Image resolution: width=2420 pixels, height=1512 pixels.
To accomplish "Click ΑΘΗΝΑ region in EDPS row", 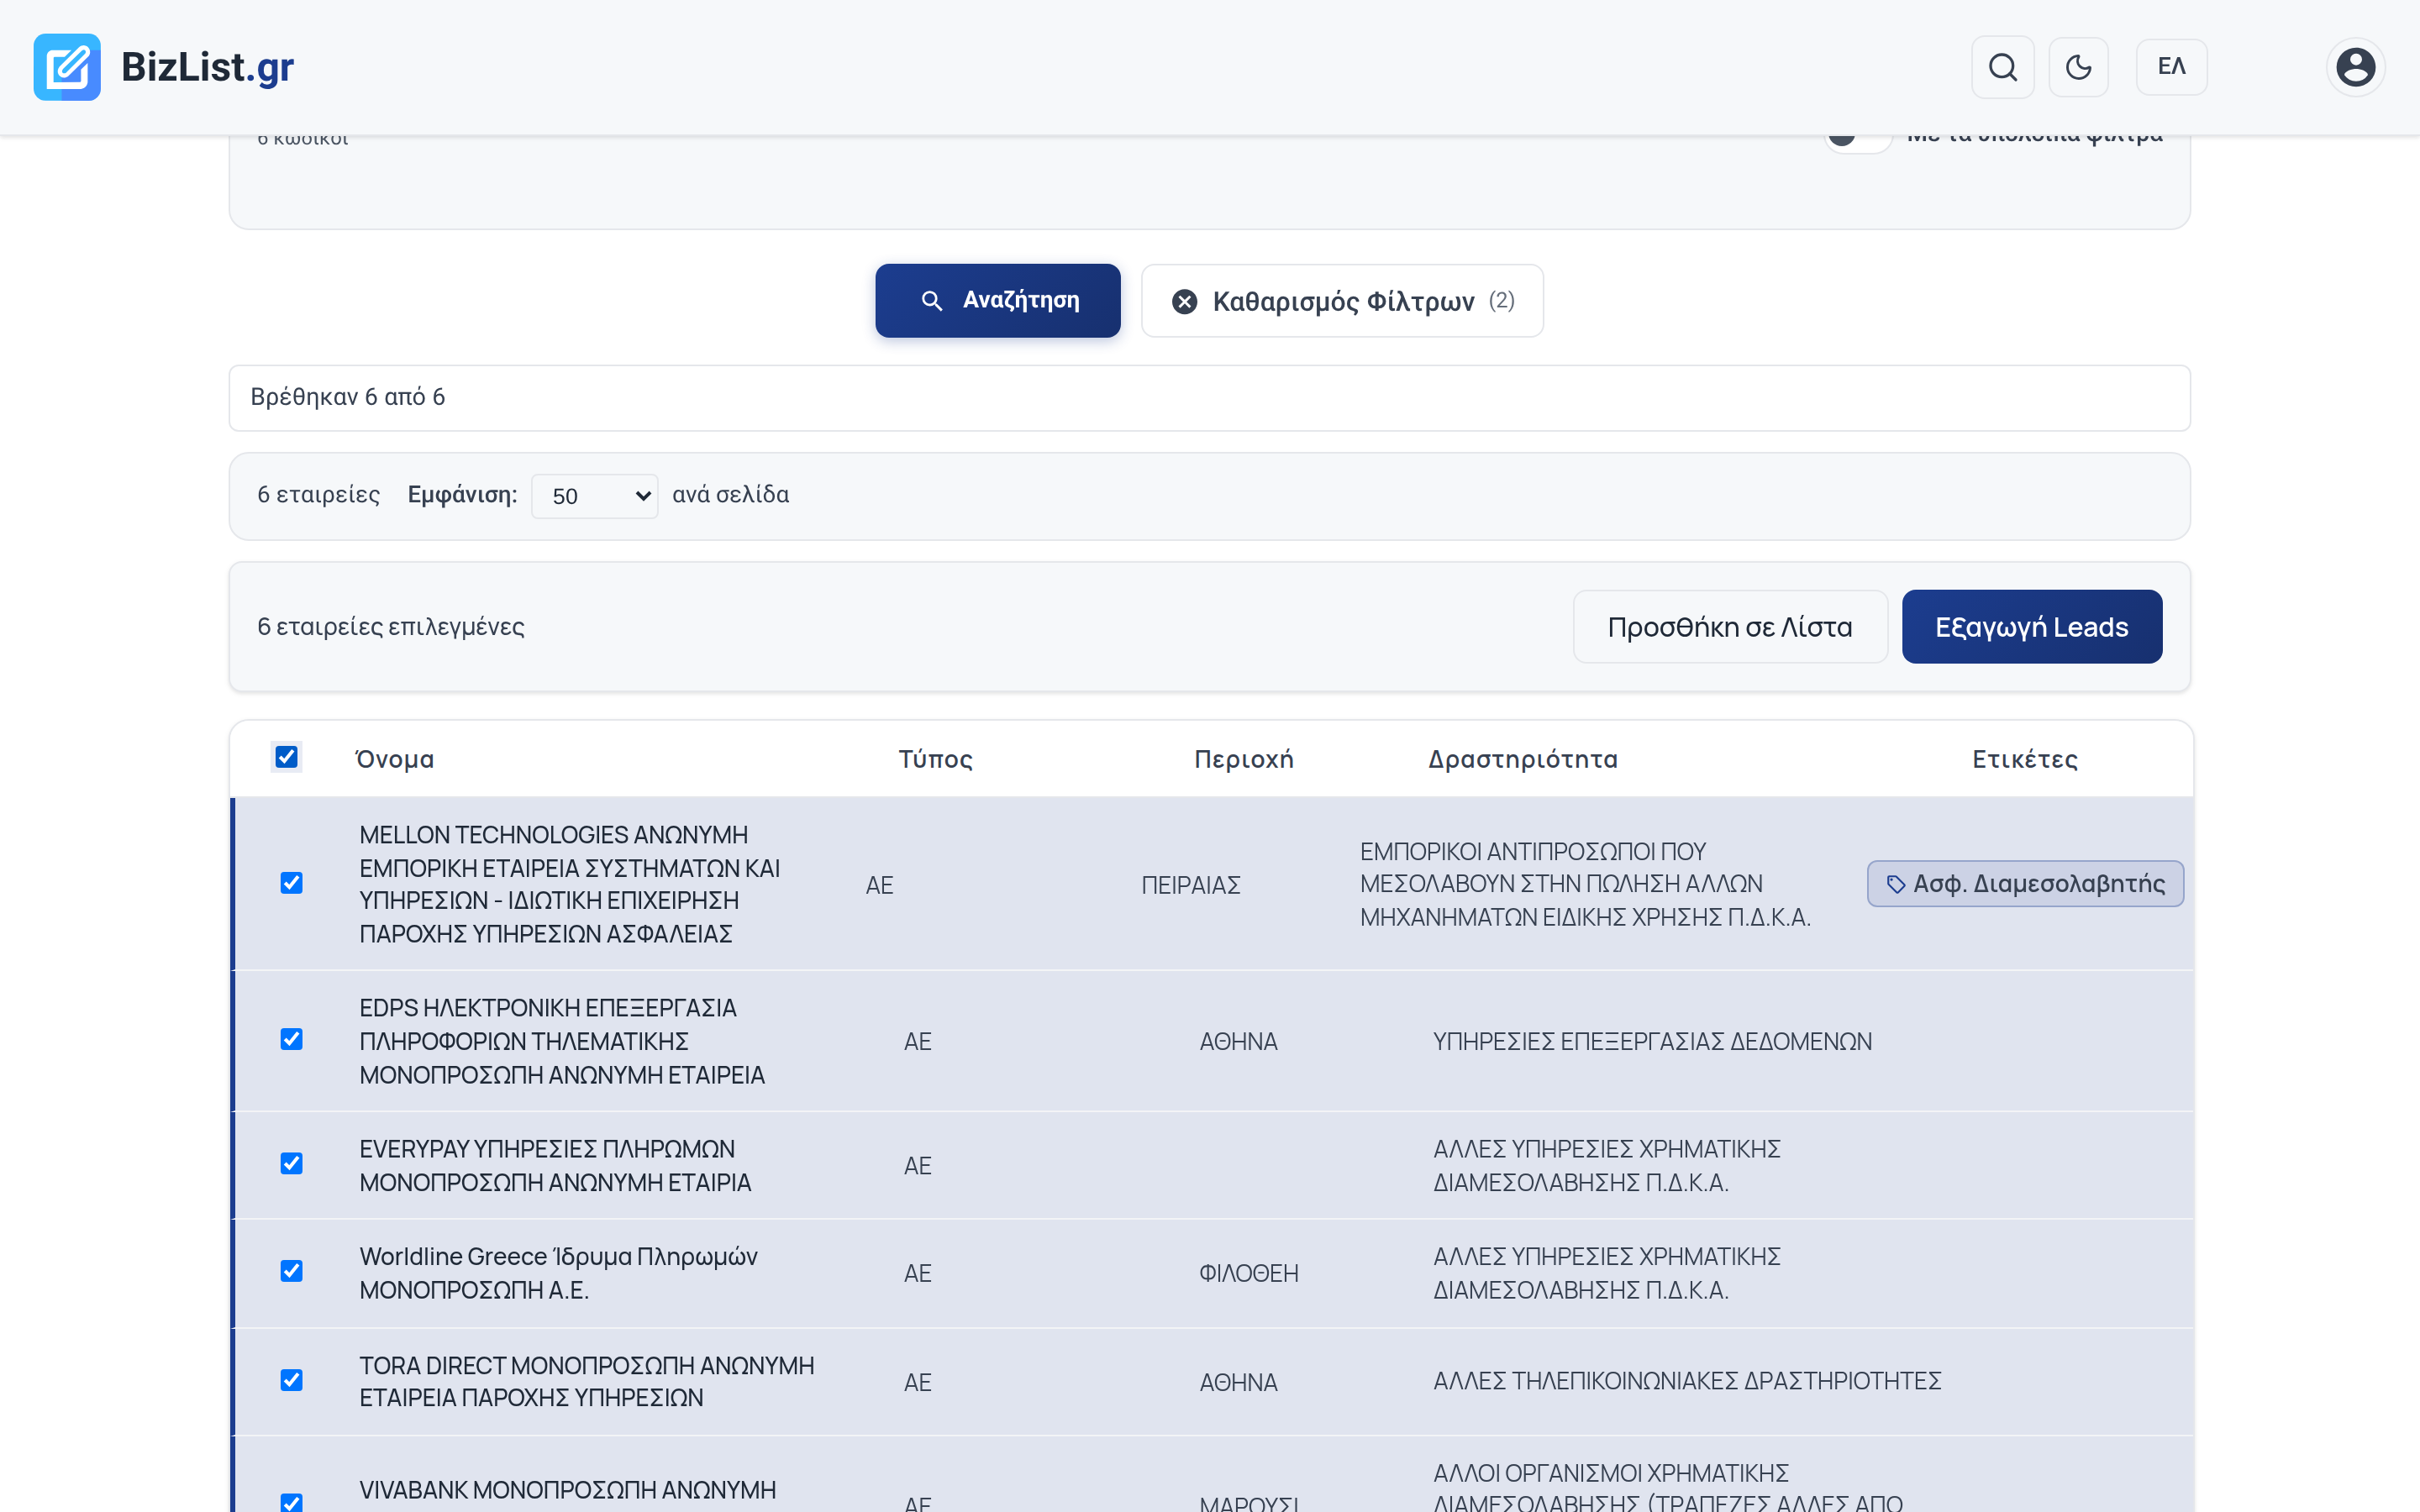I will (1238, 1041).
